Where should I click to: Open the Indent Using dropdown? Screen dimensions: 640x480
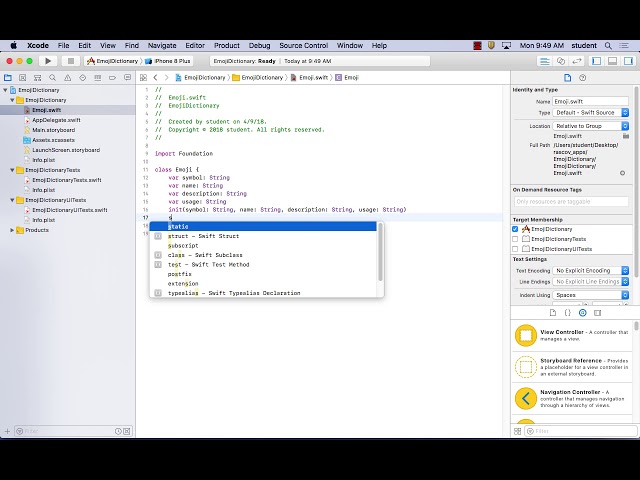click(x=591, y=295)
